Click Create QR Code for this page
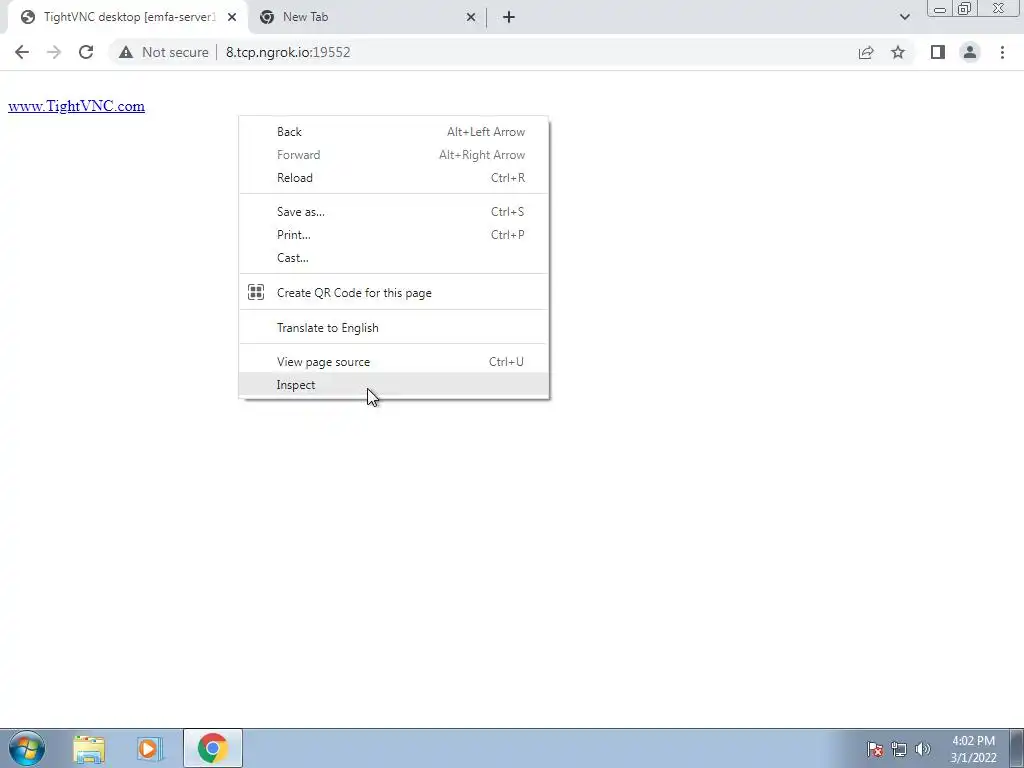1024x768 pixels. click(x=394, y=293)
